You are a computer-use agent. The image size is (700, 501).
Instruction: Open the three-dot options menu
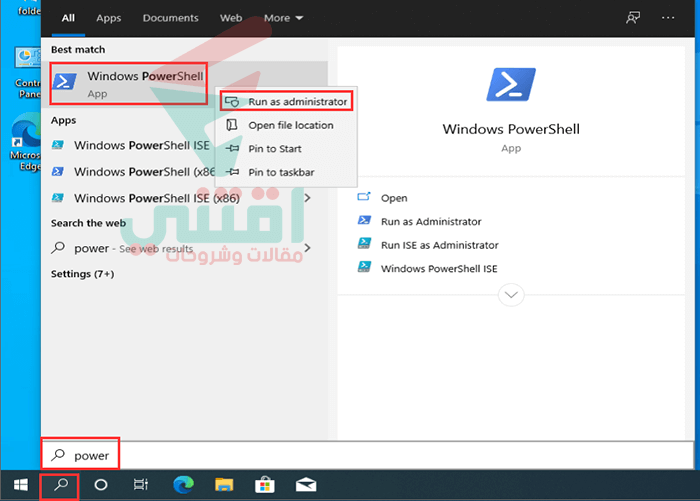[x=668, y=18]
